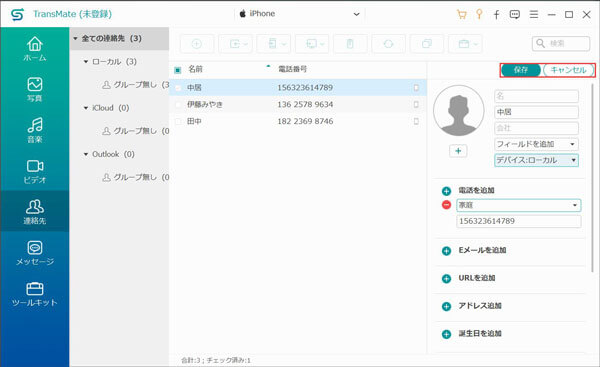Click device icon in 田中 row
The width and height of the screenshot is (600, 367).
pyautogui.click(x=416, y=121)
